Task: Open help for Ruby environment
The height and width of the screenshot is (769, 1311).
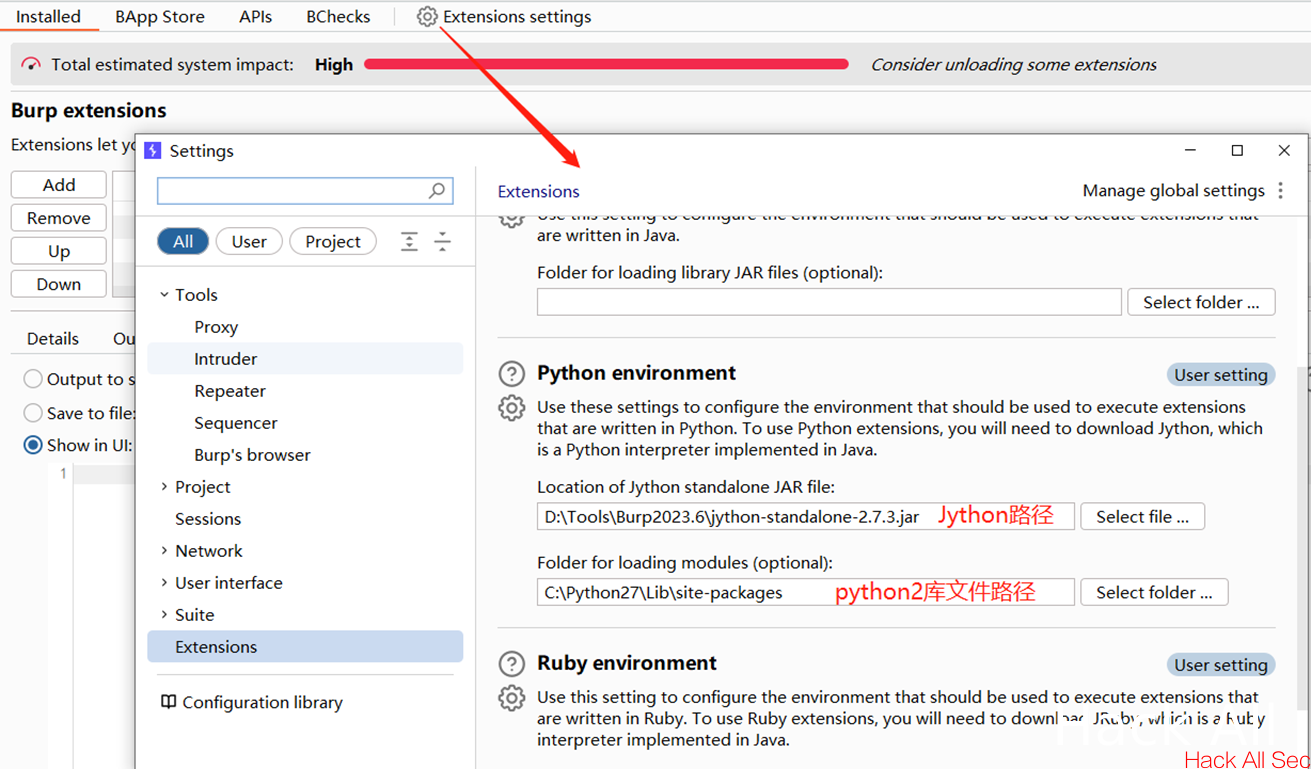Action: pyautogui.click(x=512, y=664)
